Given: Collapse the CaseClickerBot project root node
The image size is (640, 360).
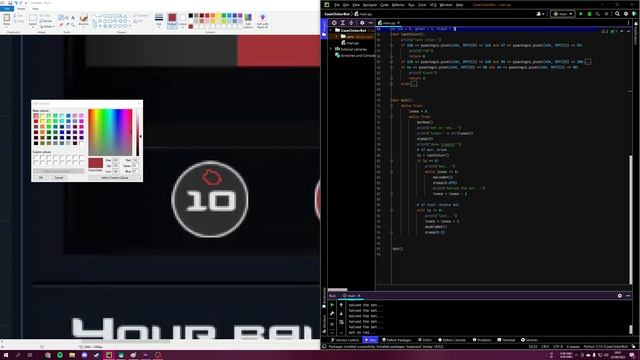Looking at the screenshot, I should (331, 30).
